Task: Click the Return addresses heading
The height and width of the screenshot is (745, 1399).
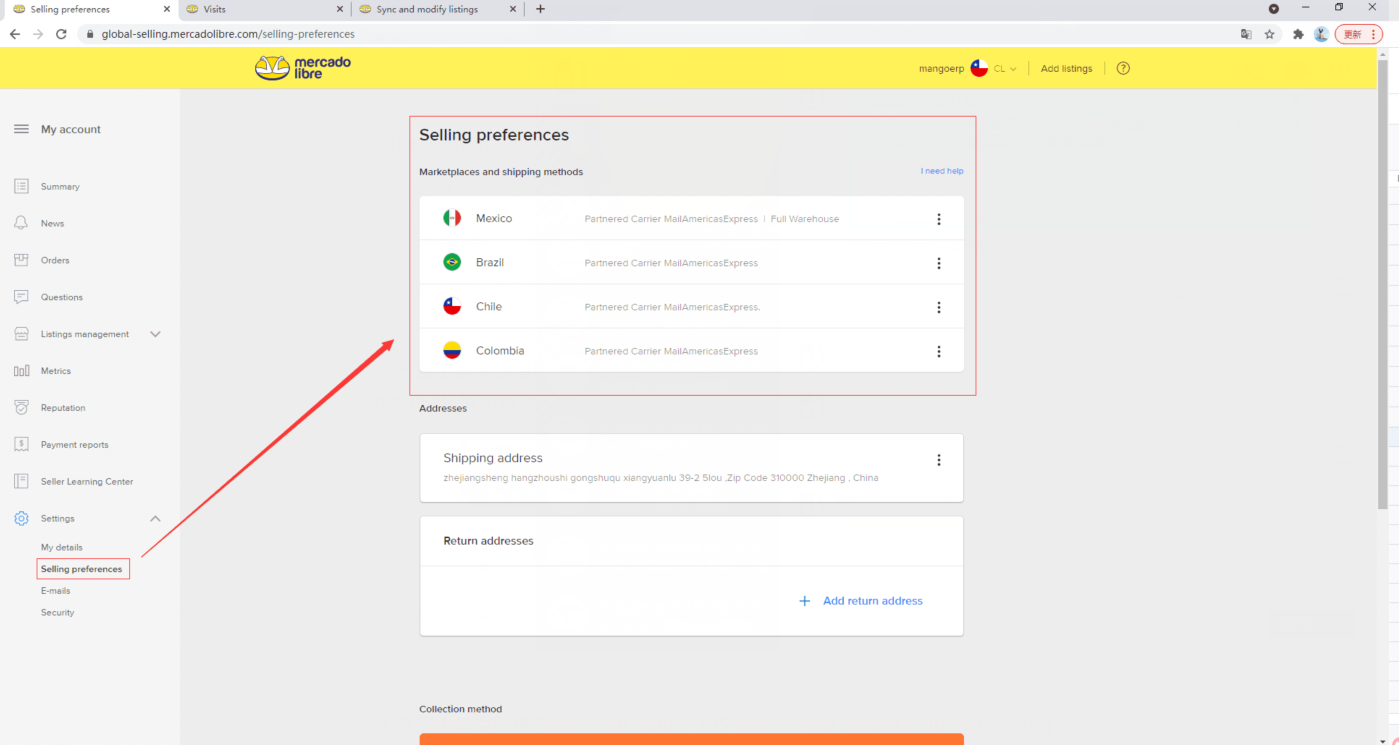Action: click(x=489, y=541)
